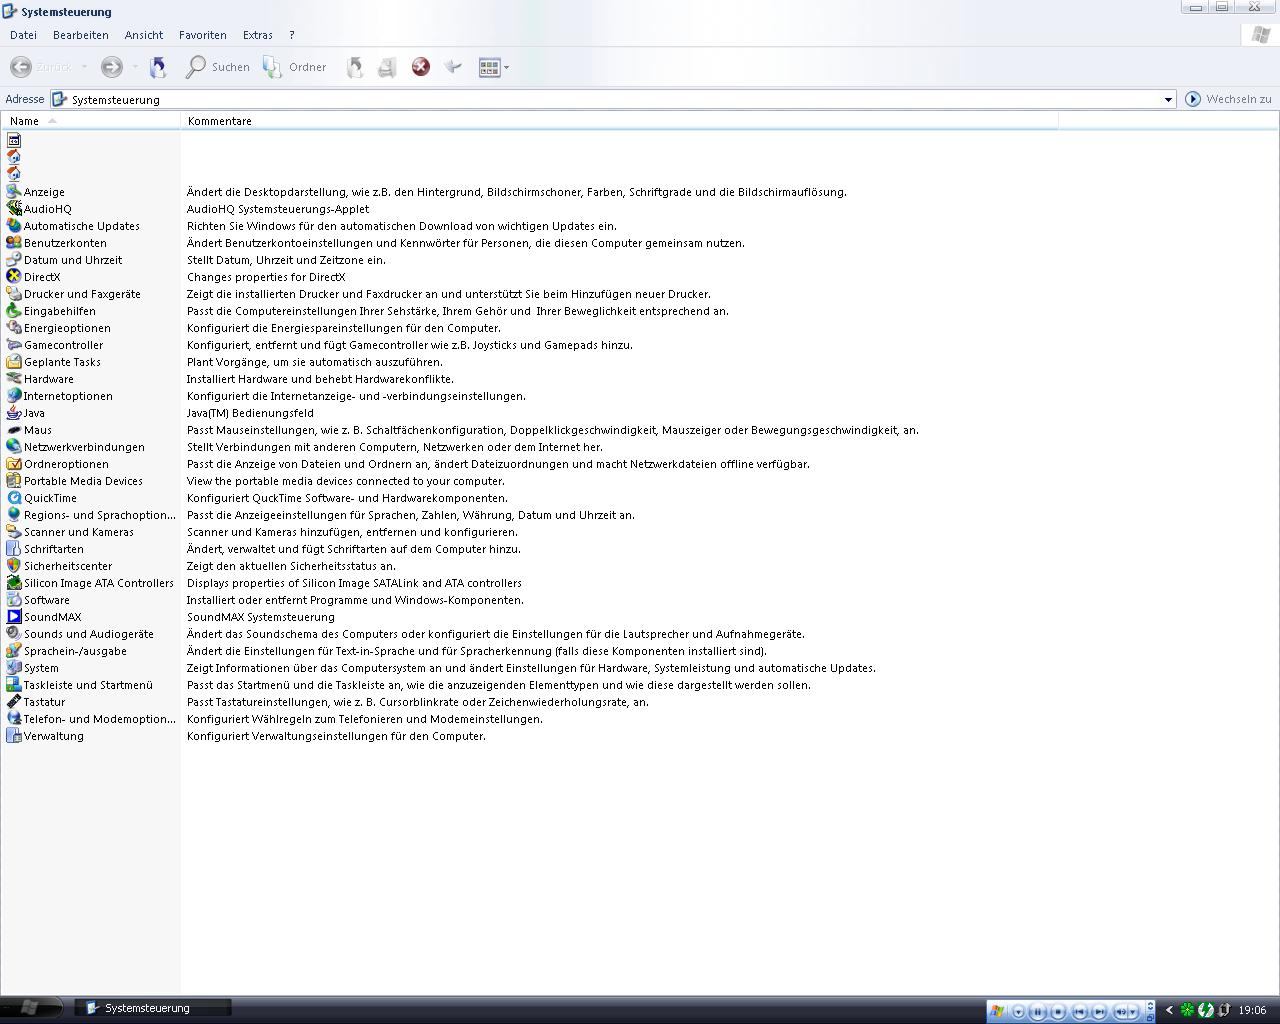Open the Datei menu
The image size is (1280, 1024).
(x=23, y=35)
